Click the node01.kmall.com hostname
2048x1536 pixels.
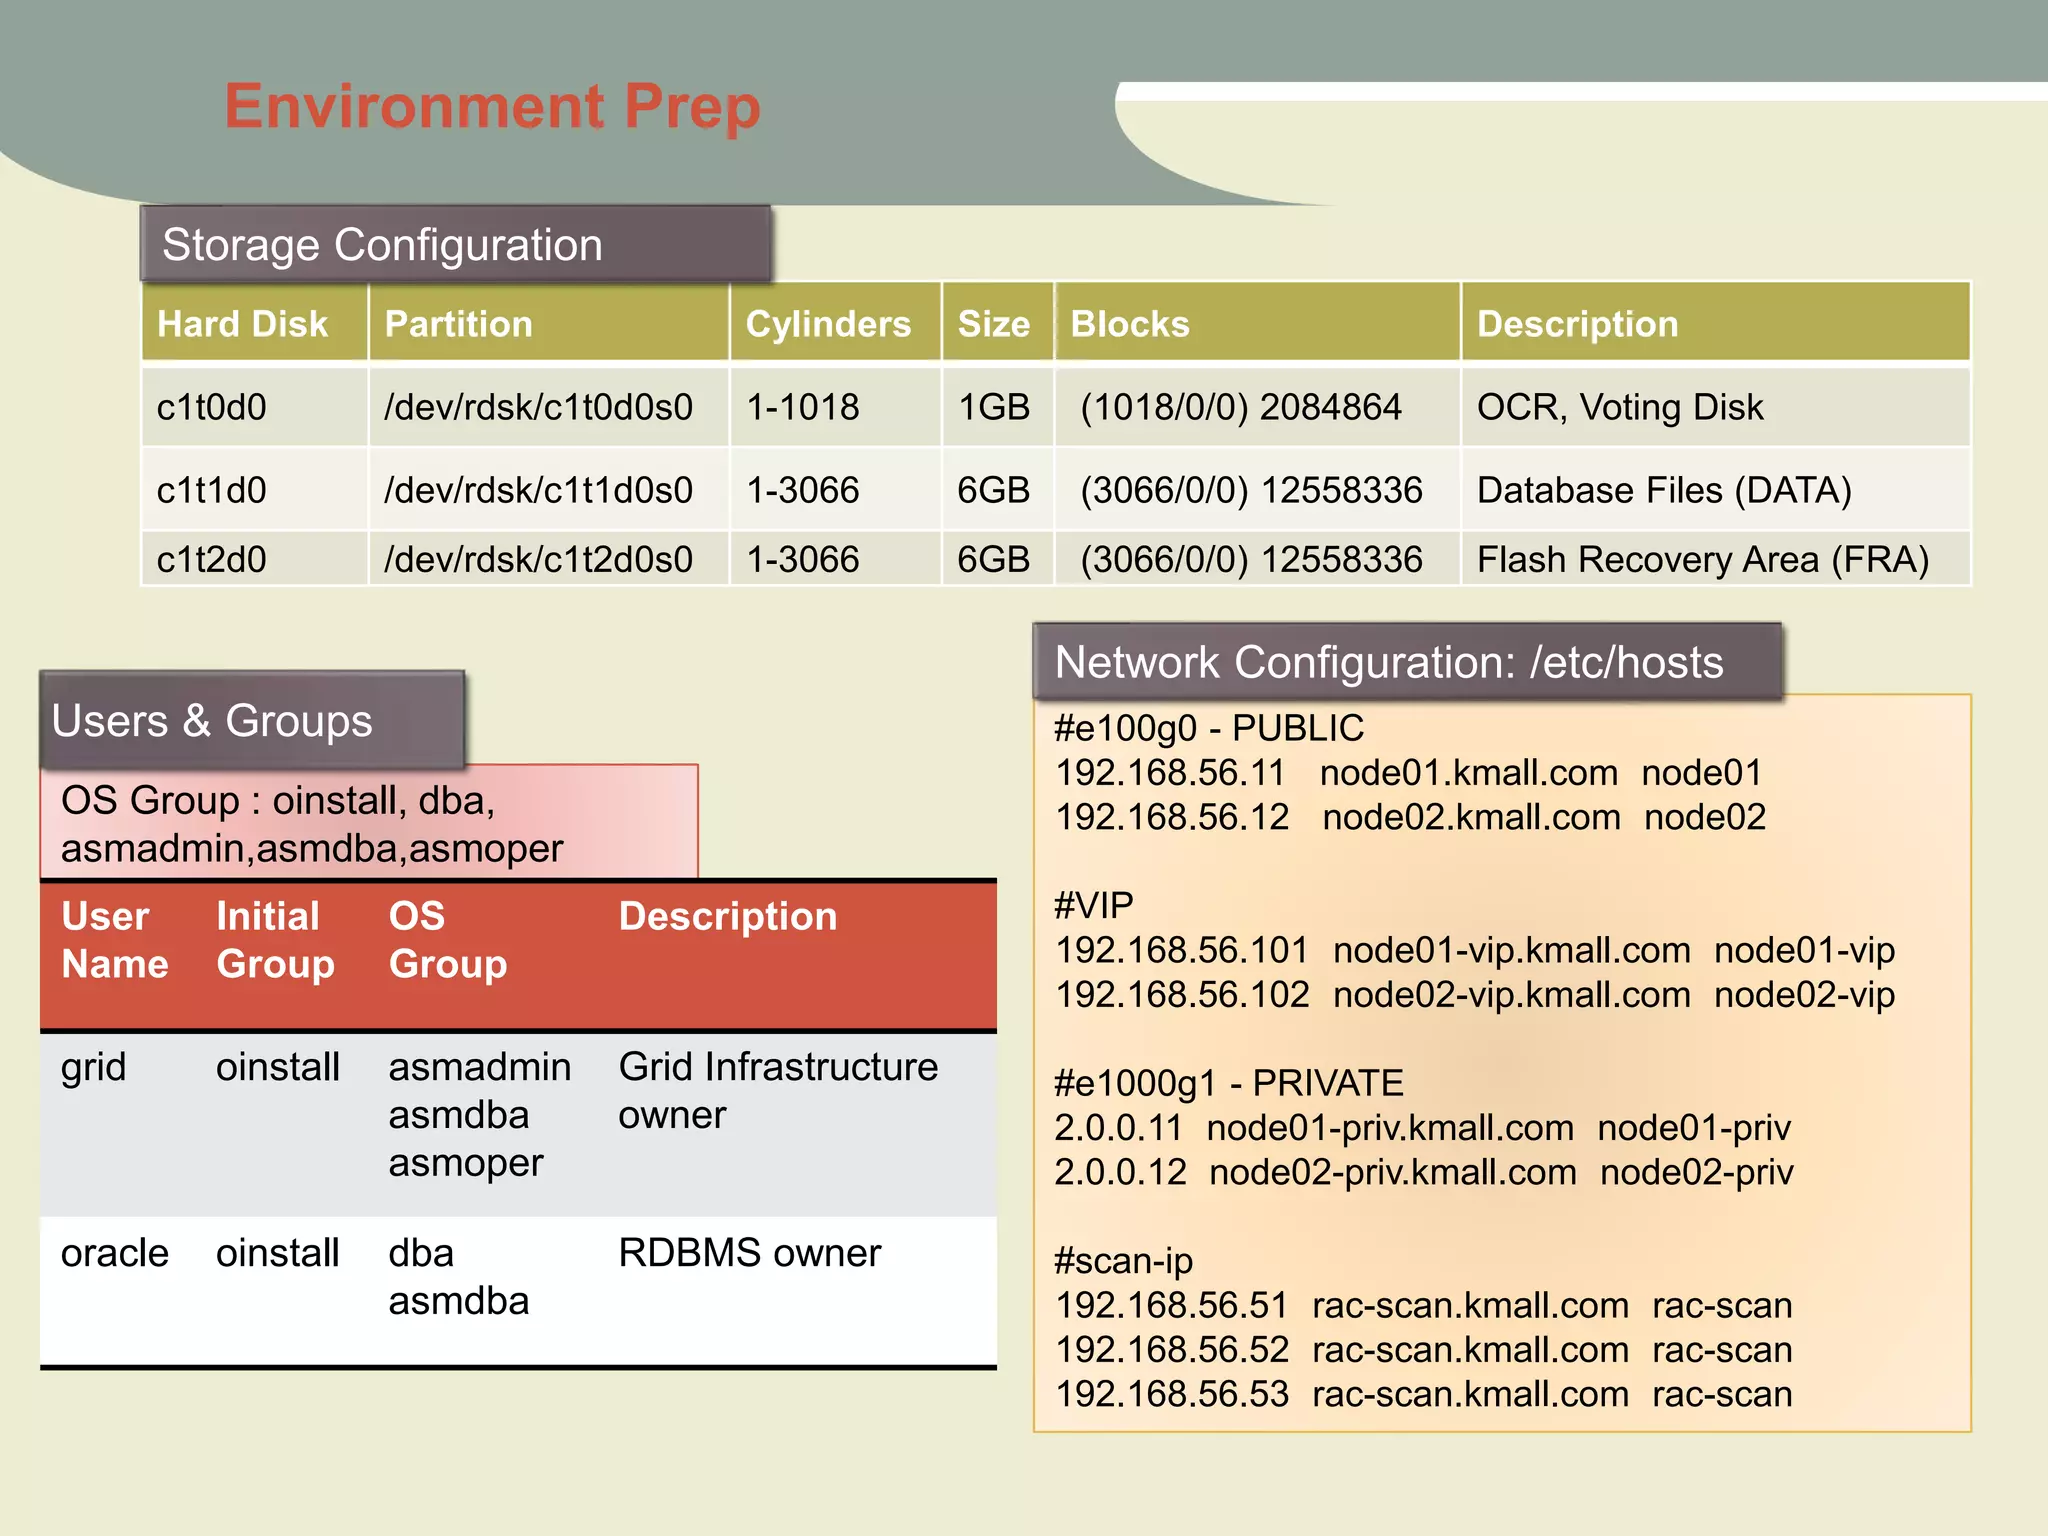coord(1469,773)
